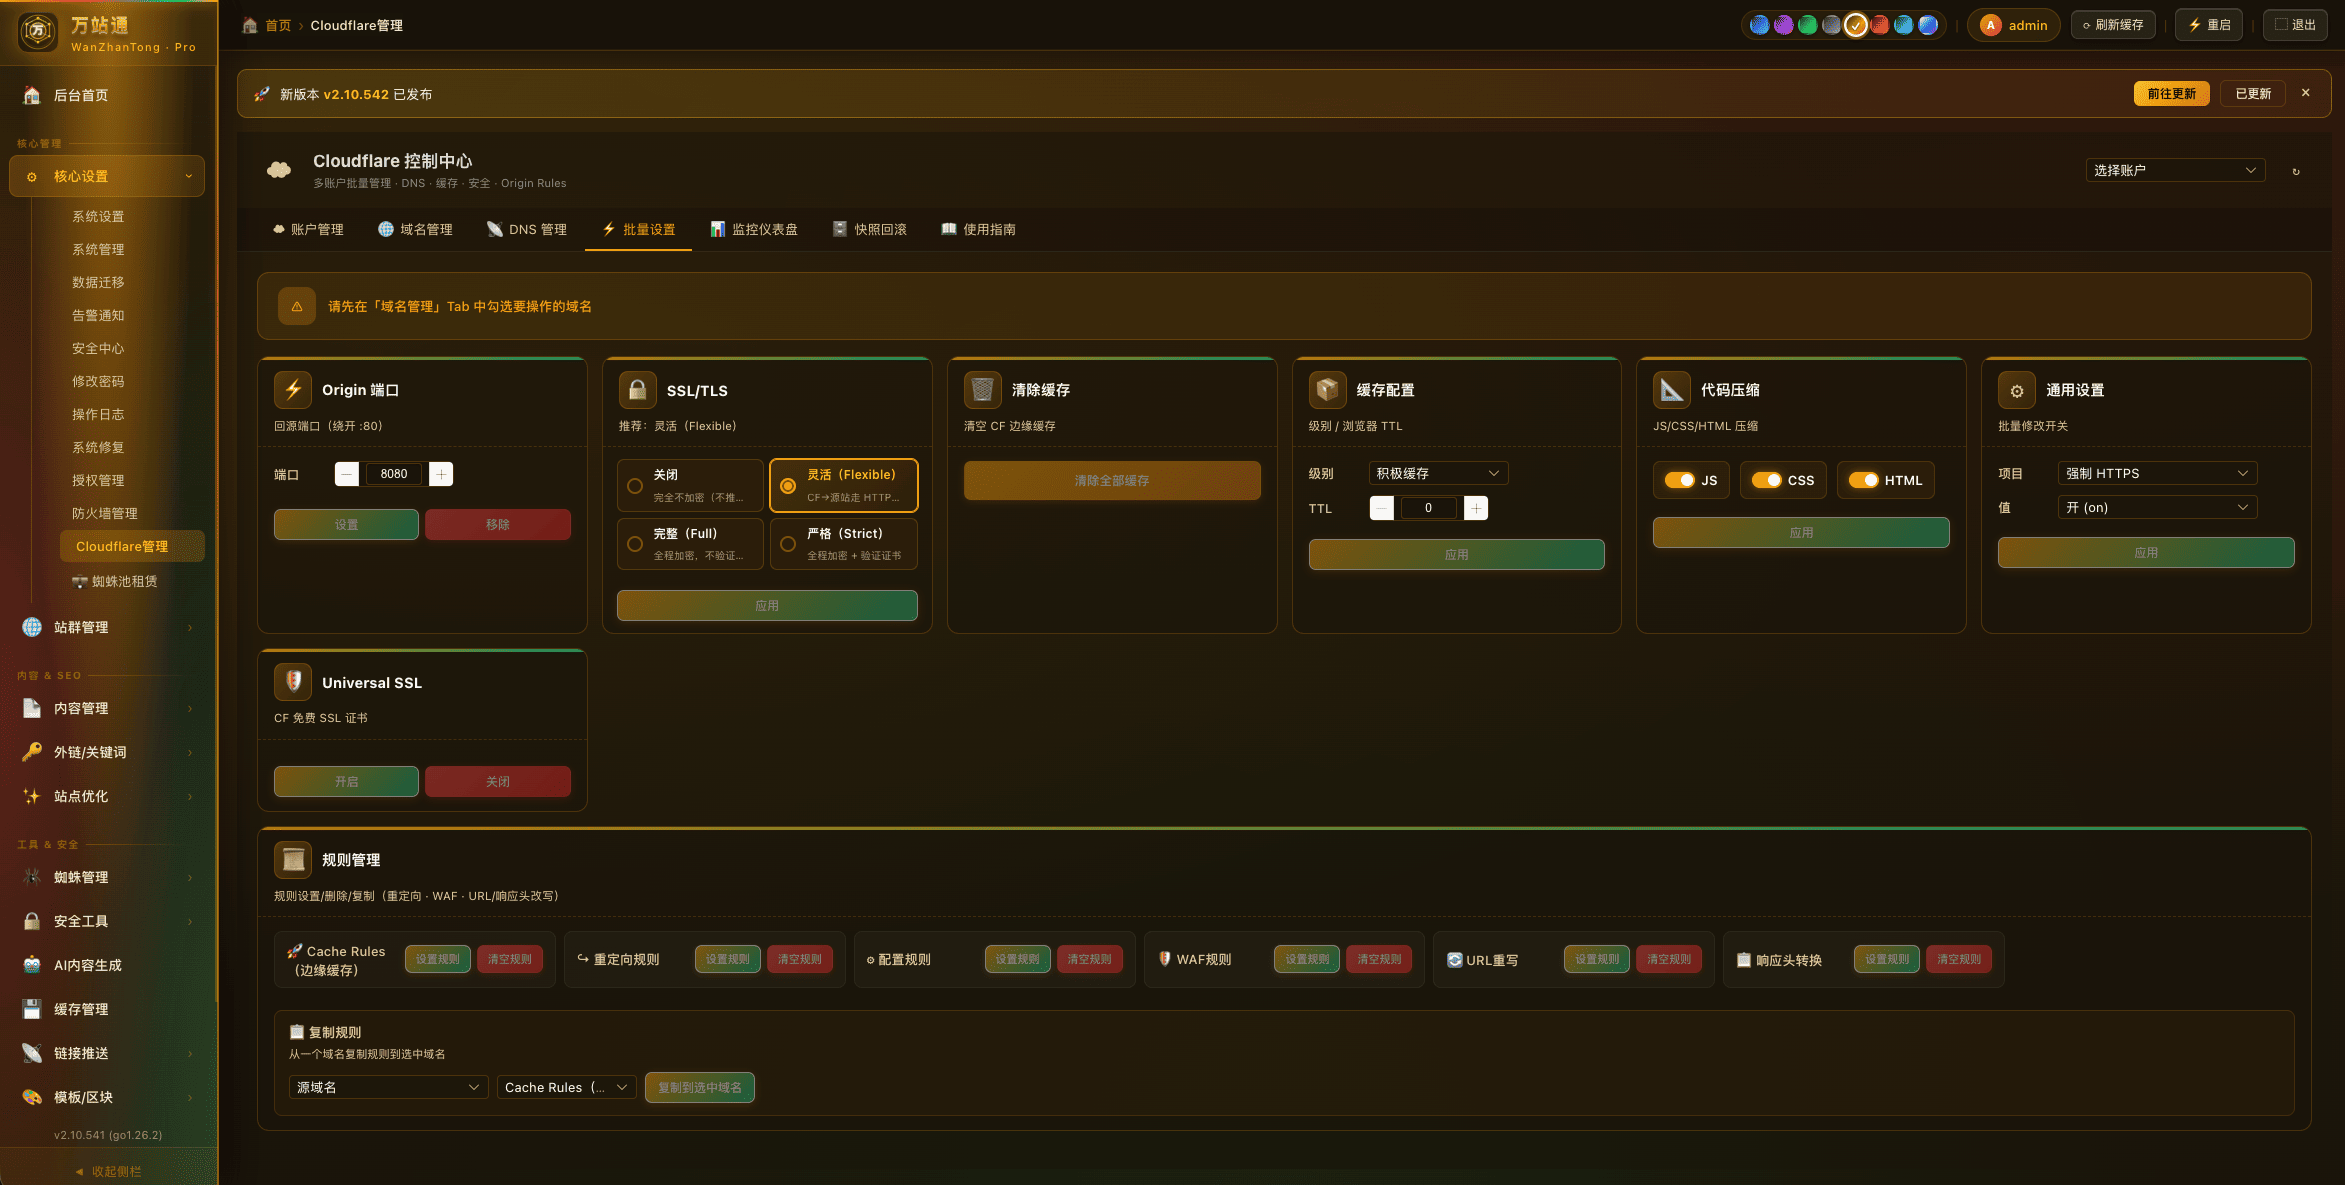Click the admin avatar icon
2345x1185 pixels.
point(1991,25)
